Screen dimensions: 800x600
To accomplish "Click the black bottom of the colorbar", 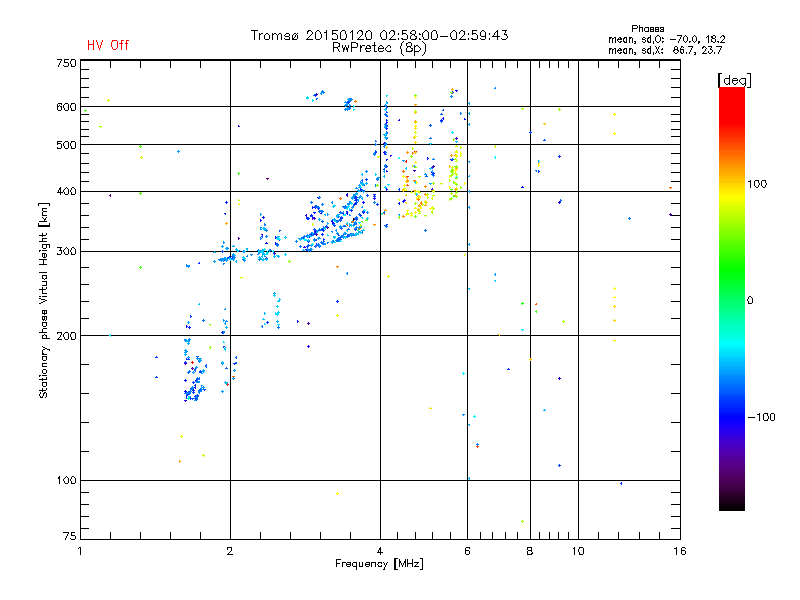I will (732, 503).
